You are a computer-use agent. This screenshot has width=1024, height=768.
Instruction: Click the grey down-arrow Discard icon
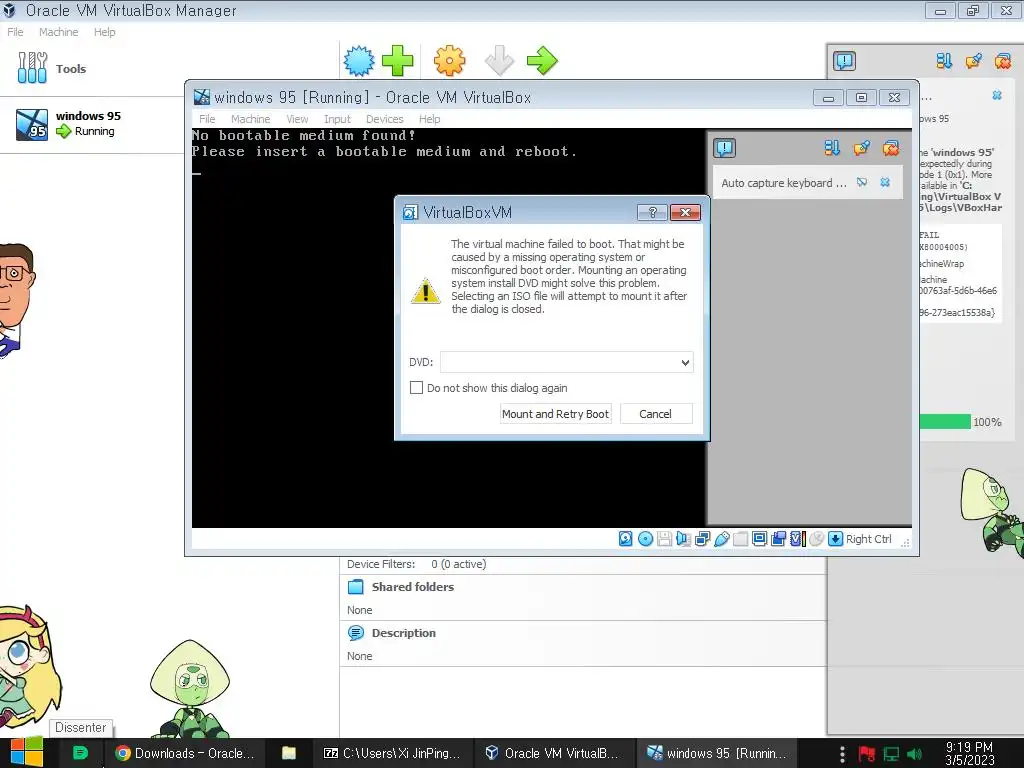click(x=500, y=61)
